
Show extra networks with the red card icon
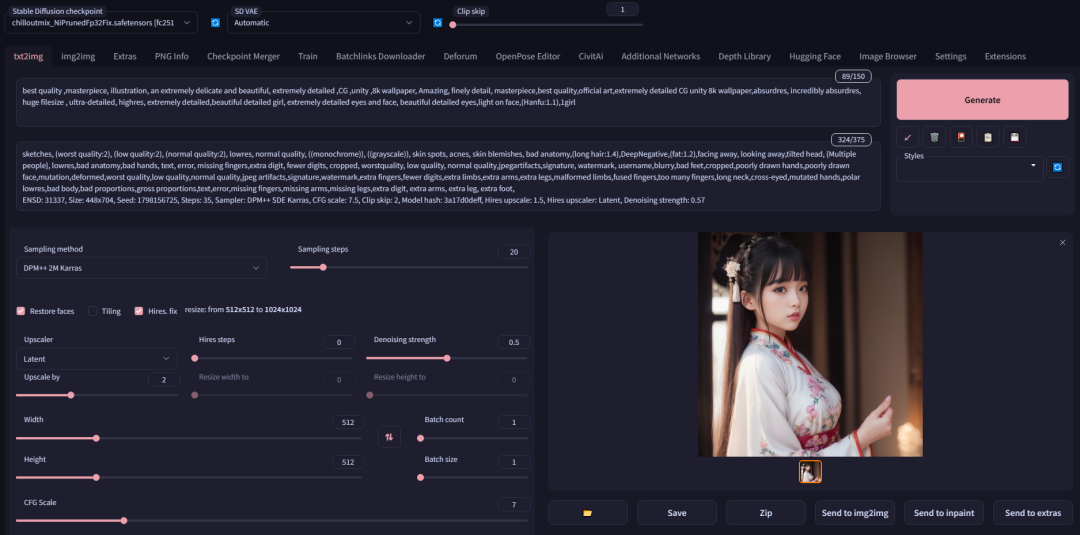(960, 137)
